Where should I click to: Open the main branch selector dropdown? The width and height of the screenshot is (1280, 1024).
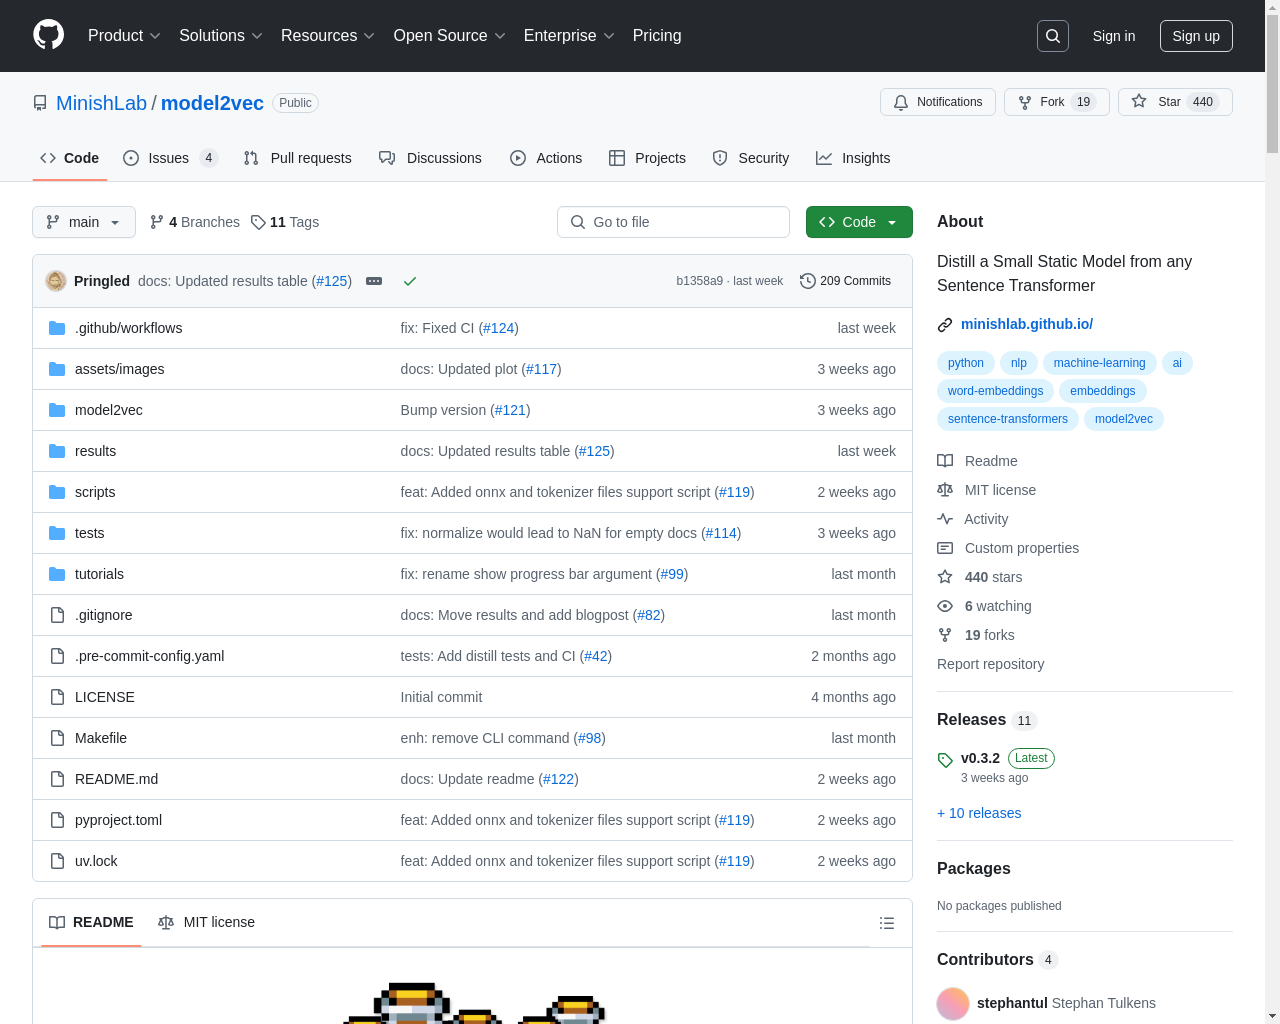pyautogui.click(x=84, y=222)
